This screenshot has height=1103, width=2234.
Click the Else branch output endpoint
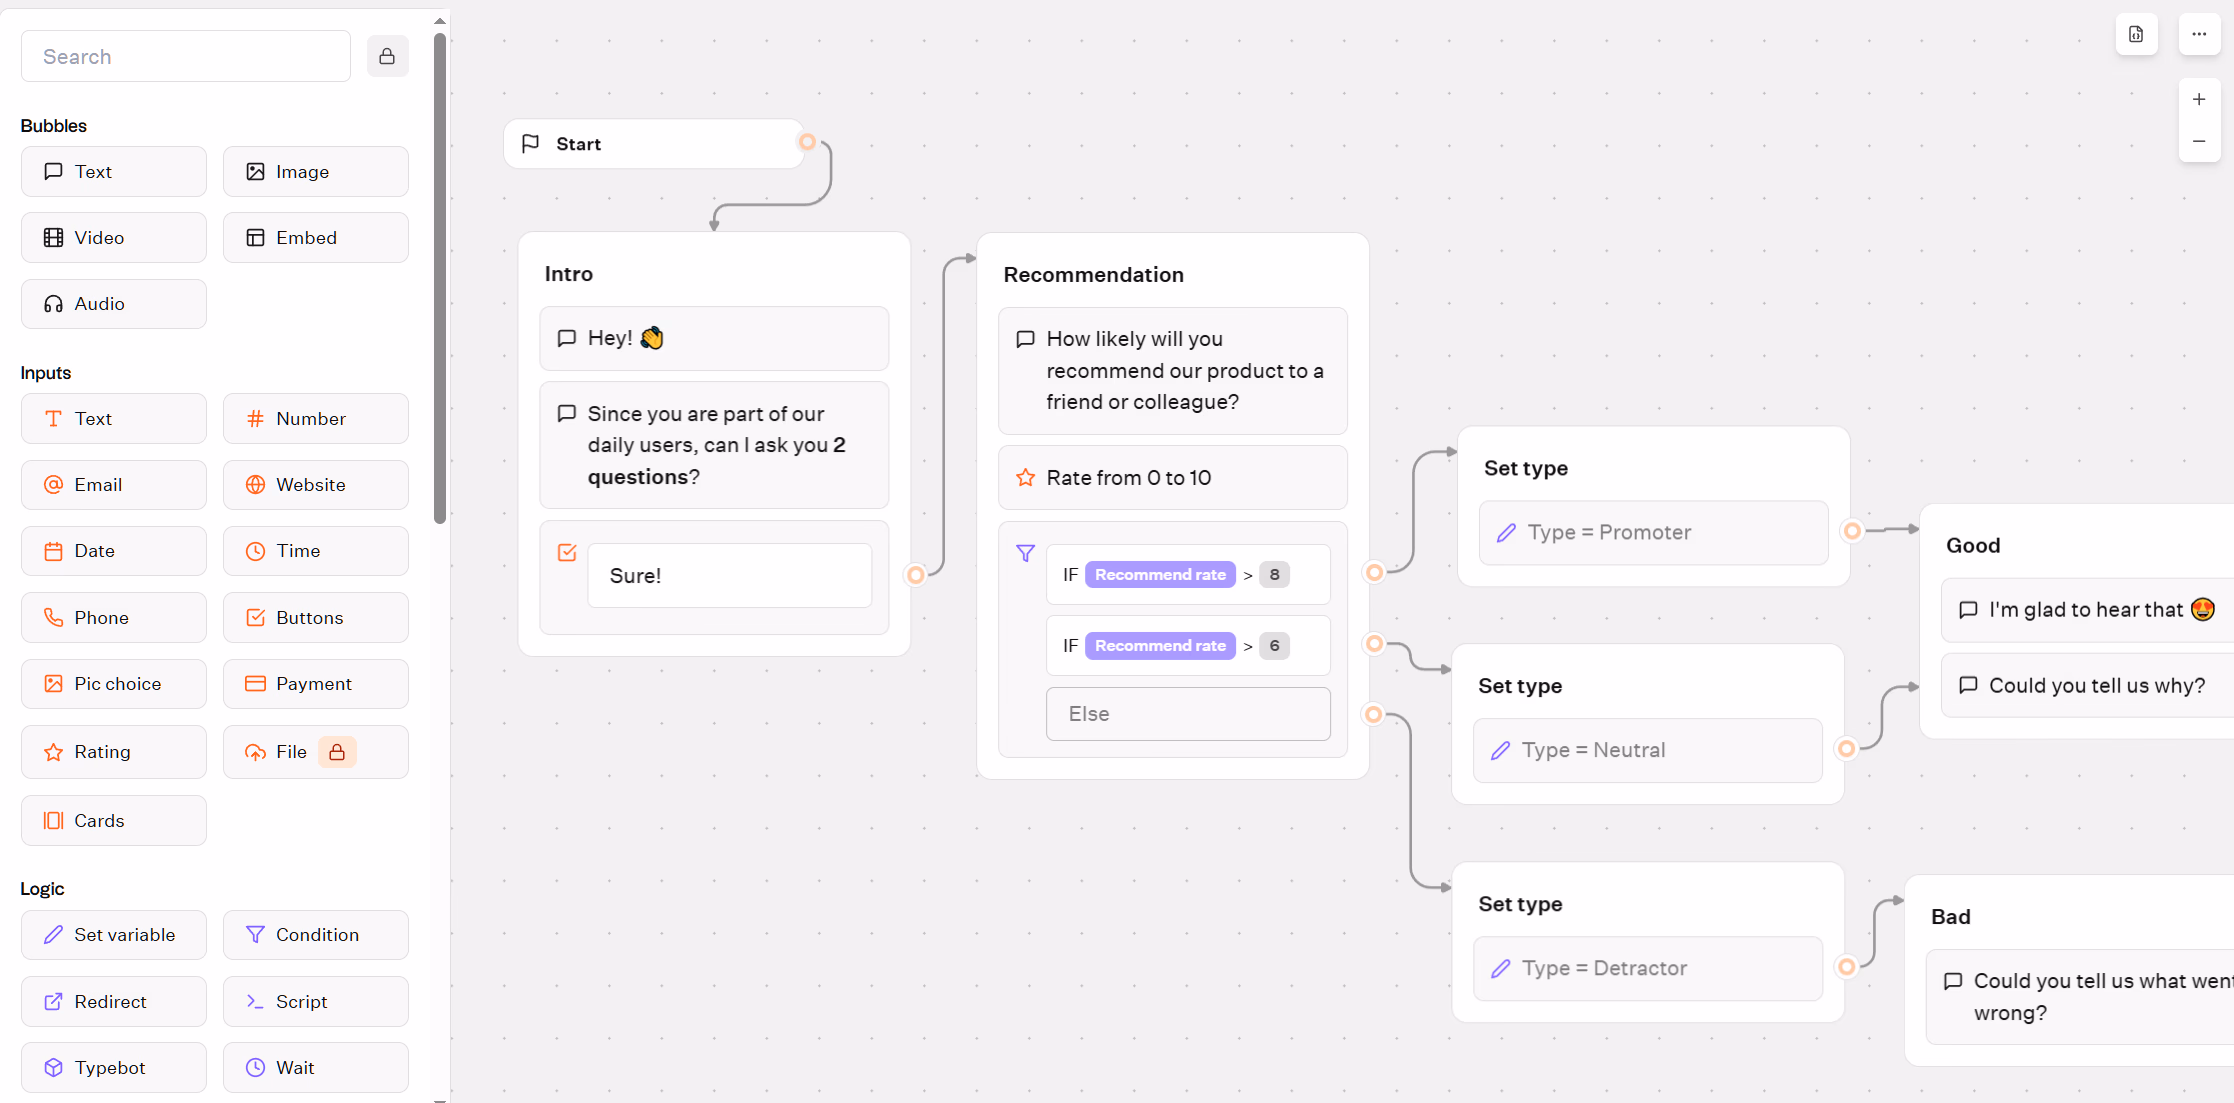coord(1374,715)
